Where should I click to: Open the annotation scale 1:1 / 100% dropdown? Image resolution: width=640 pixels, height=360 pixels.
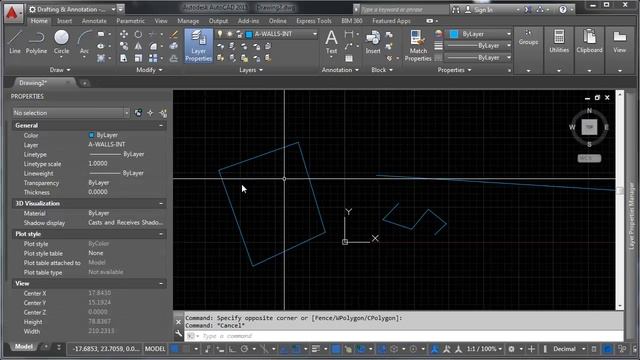[x=484, y=349]
